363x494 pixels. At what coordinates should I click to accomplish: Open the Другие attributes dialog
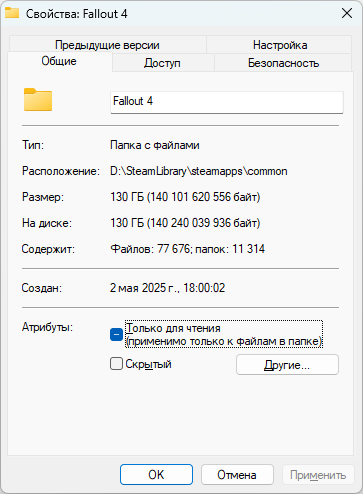pos(287,365)
